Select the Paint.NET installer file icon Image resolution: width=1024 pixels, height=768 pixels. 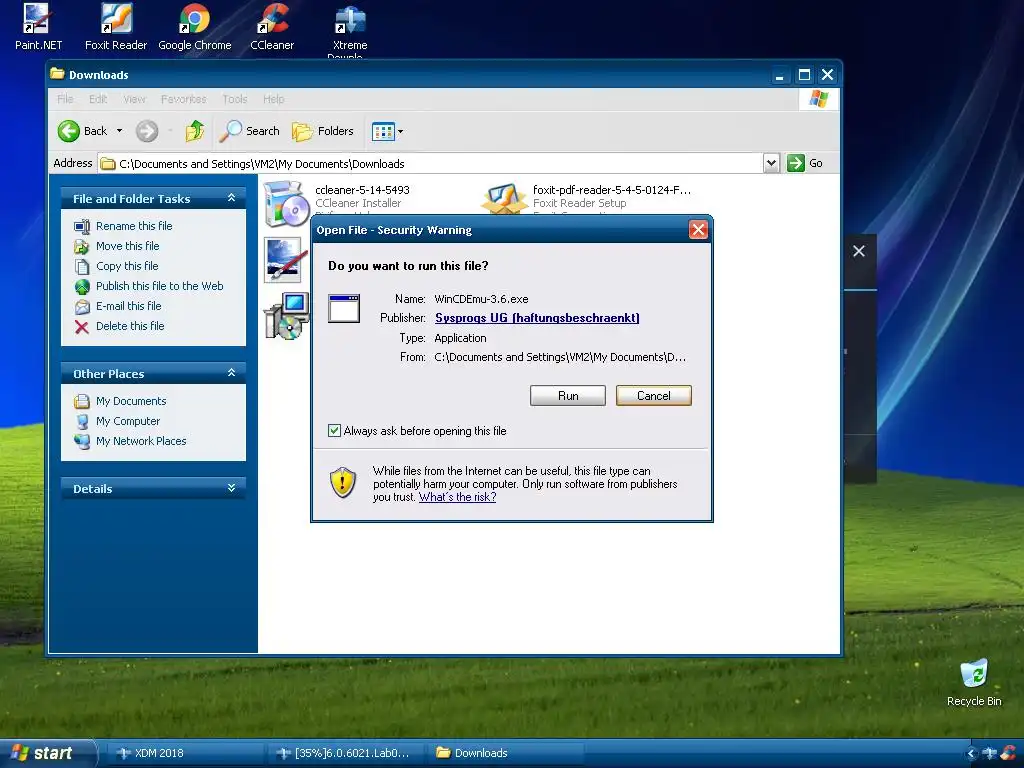point(286,259)
